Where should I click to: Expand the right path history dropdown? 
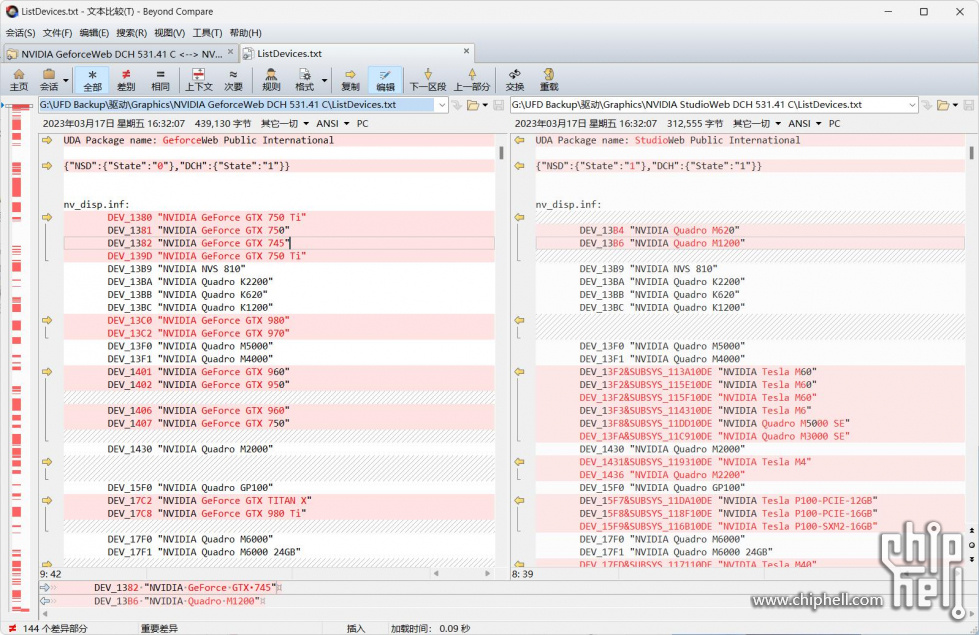tap(912, 105)
